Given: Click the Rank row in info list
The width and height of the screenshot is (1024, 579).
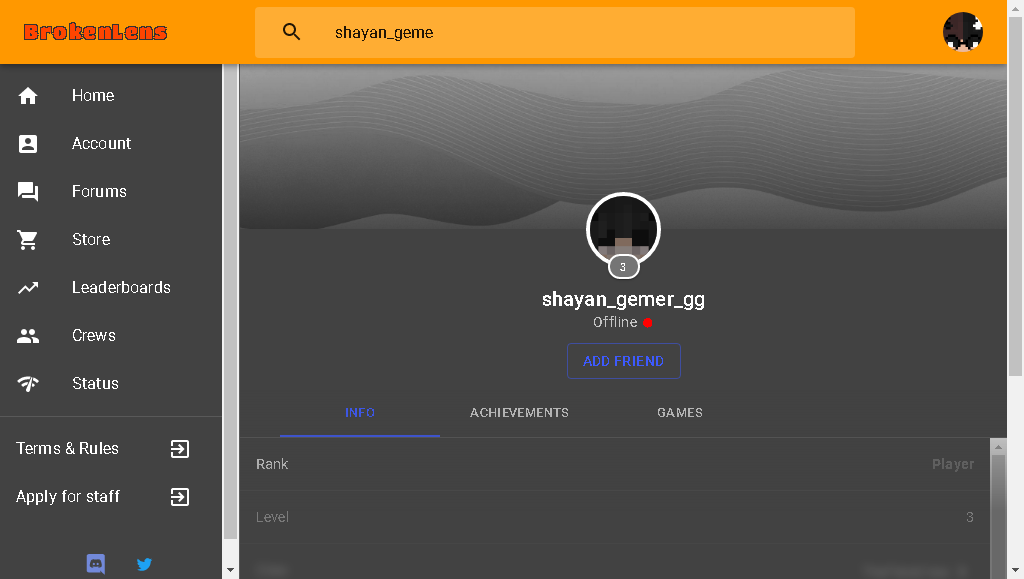Looking at the screenshot, I should (615, 464).
